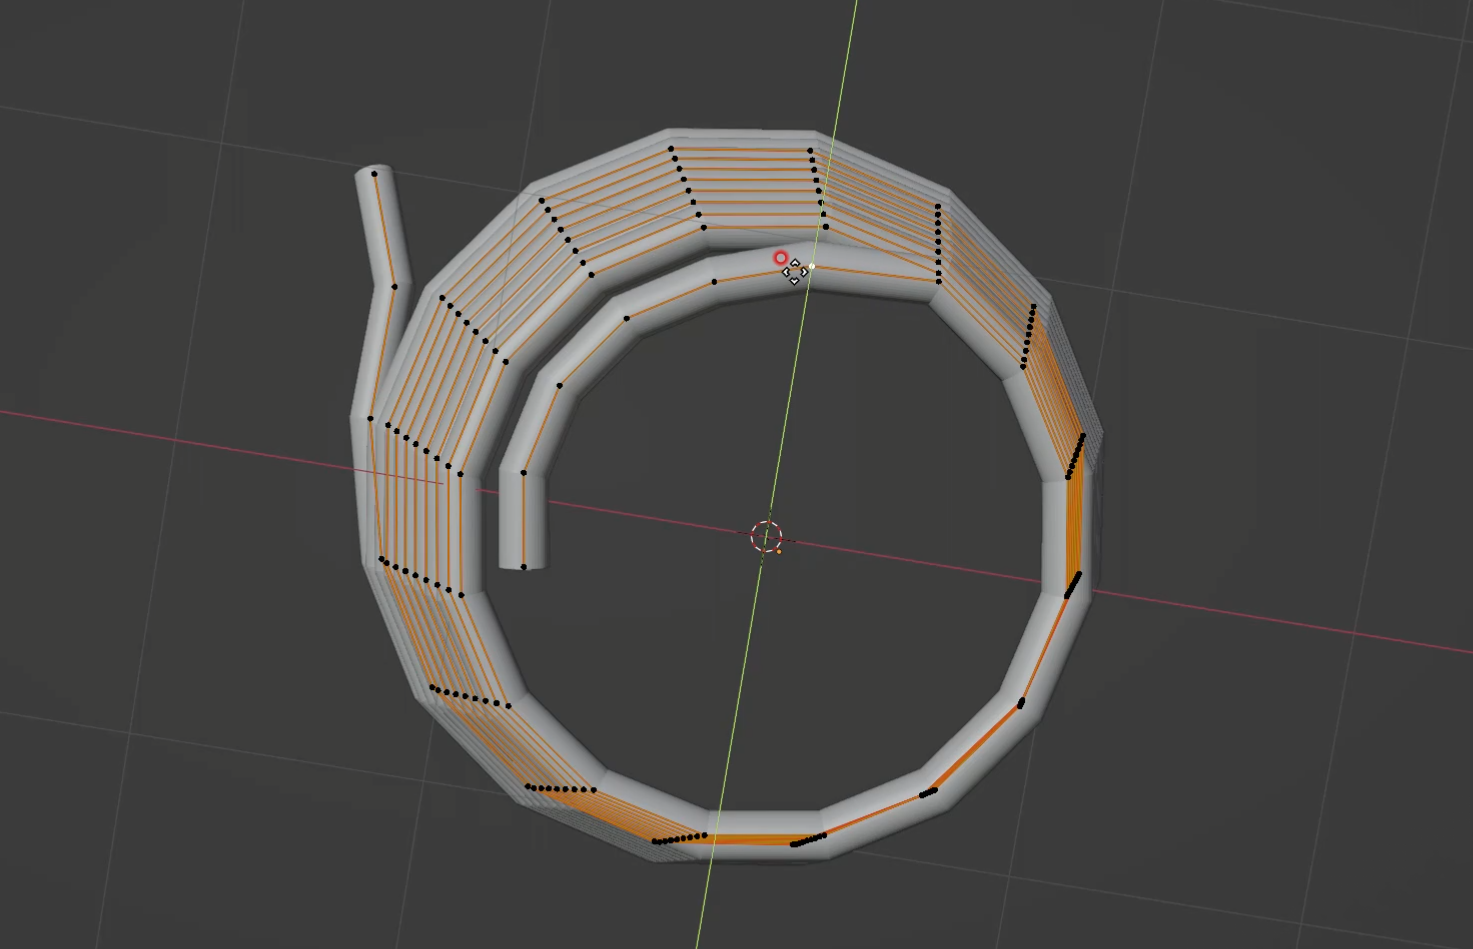Select the vertex at the inner tube's bottom end
This screenshot has height=949, width=1473.
[524, 567]
